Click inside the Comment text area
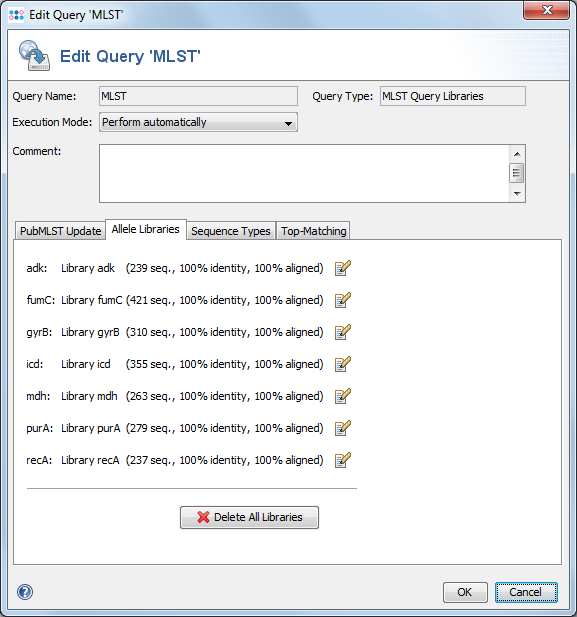Image resolution: width=577 pixels, height=617 pixels. coord(304,174)
